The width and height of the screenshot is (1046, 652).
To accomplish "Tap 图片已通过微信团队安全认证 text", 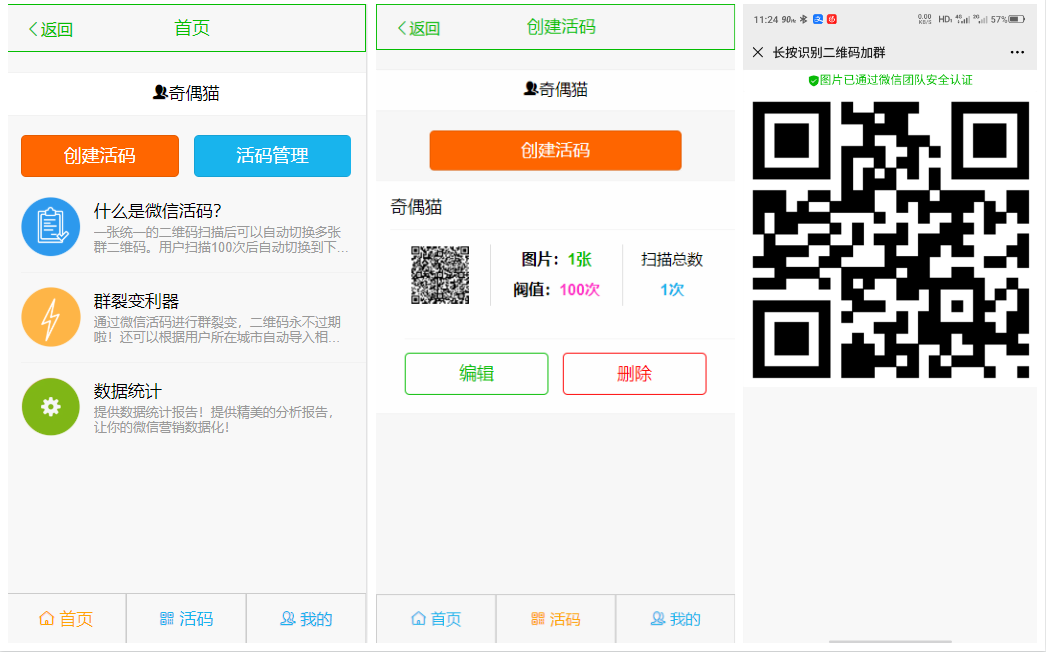I will pos(896,80).
